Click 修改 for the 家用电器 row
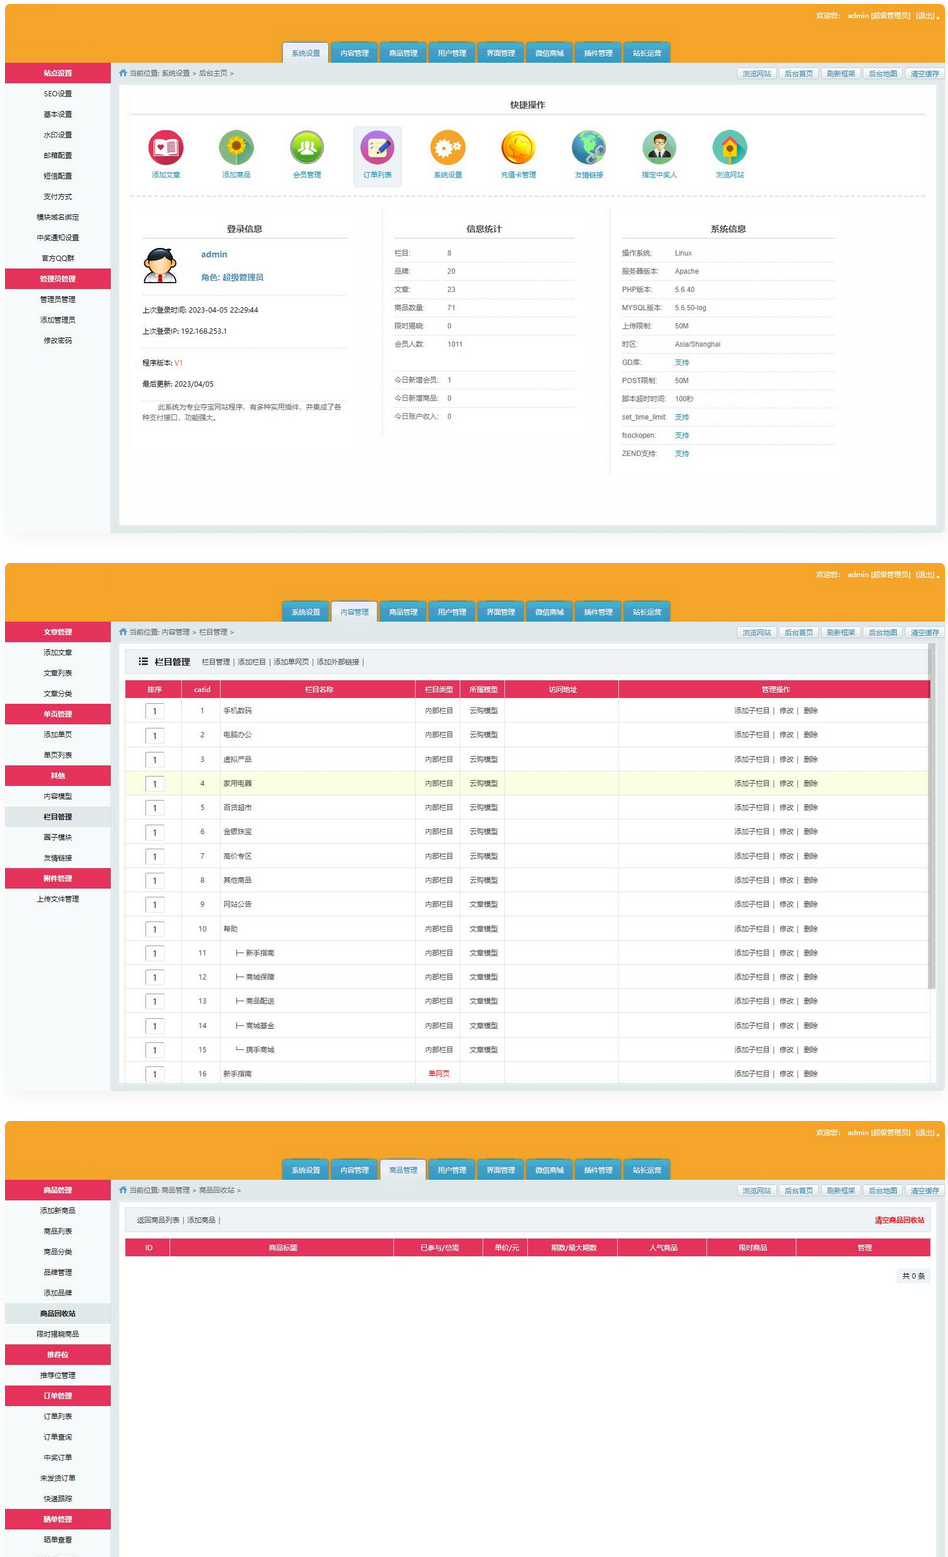Viewport: 948px width, 1557px height. 786,784
